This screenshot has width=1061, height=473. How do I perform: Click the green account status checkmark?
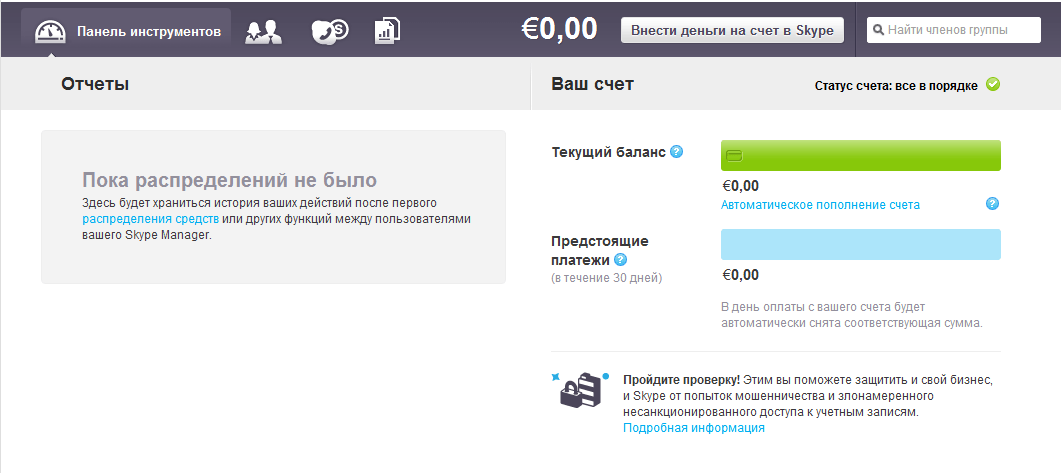[993, 85]
